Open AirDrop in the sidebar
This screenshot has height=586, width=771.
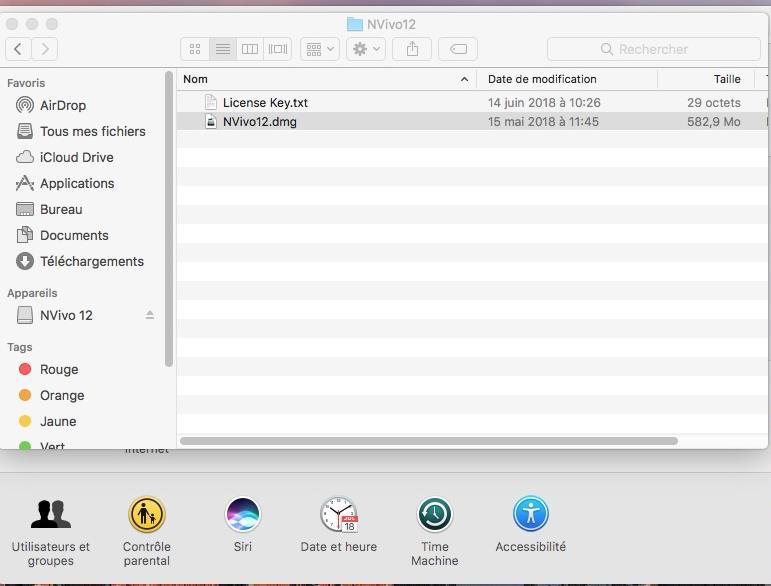click(63, 105)
